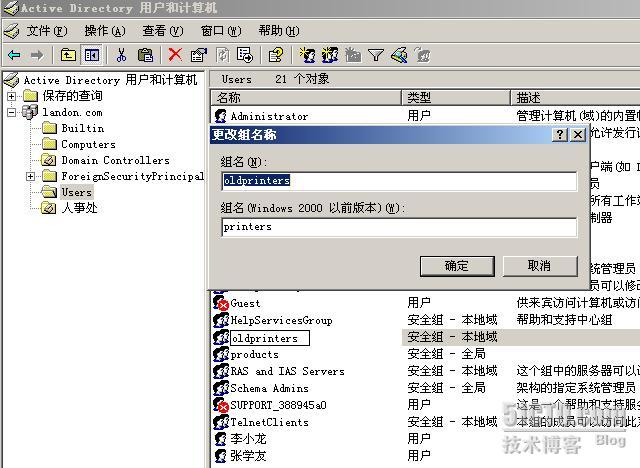640x468 pixels.
Task: Select the Computers folder in tree
Action: 88,144
